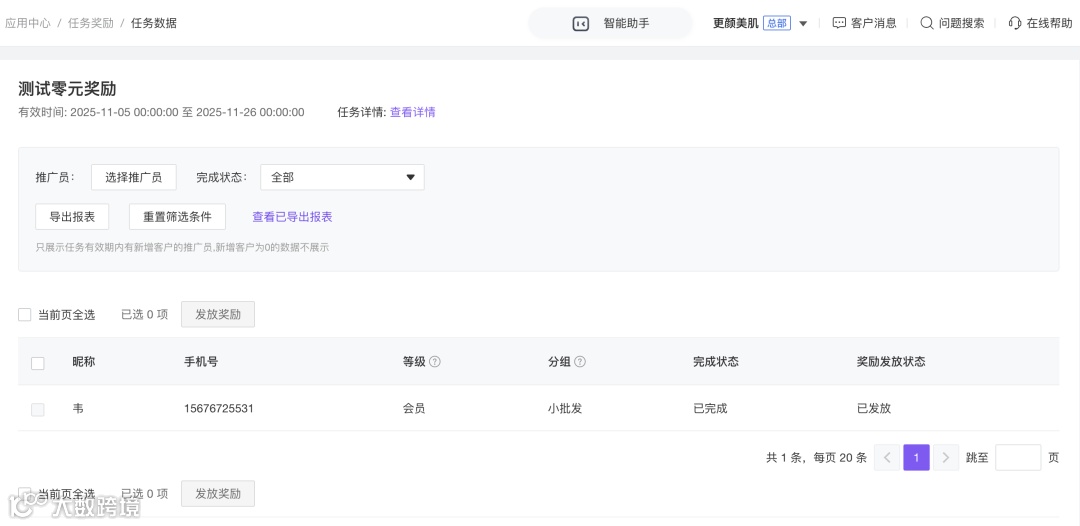Viewport: 1080px width, 526px height.
Task: Click help icon beside 分组 column
Action: click(580, 362)
